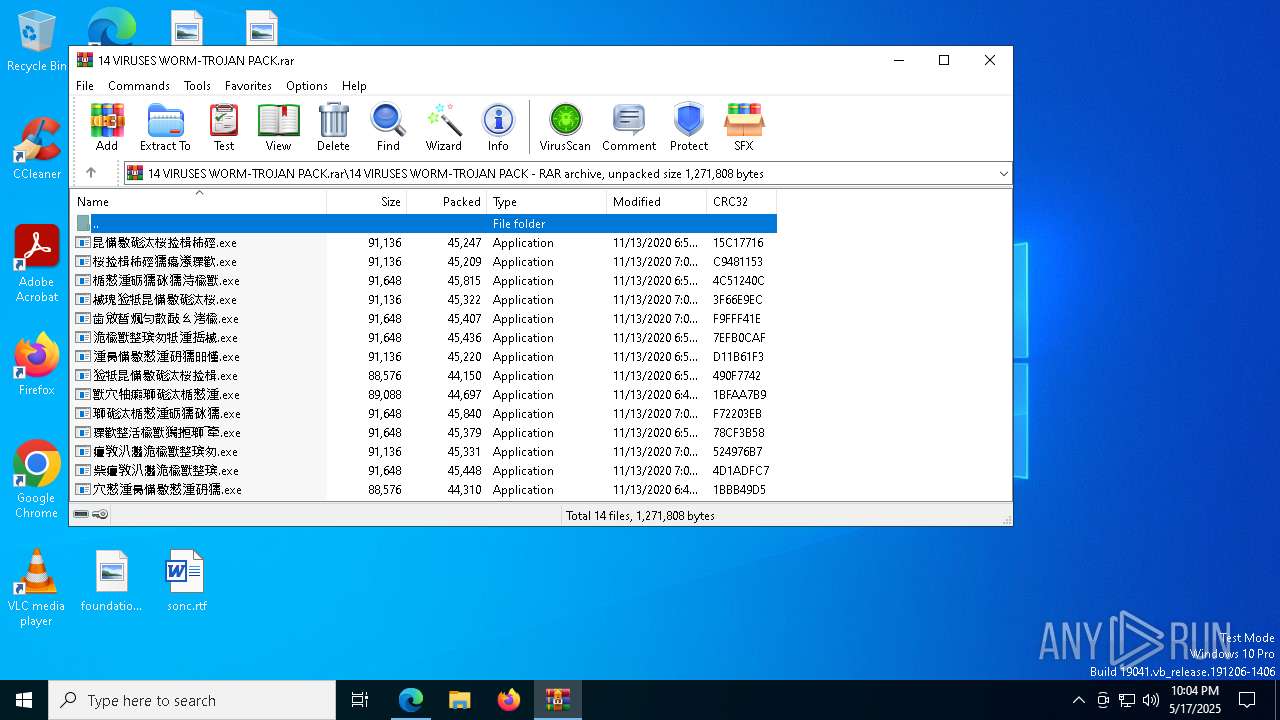
Task: Select the file with CRC32 1BFAA7B9
Action: [424, 395]
